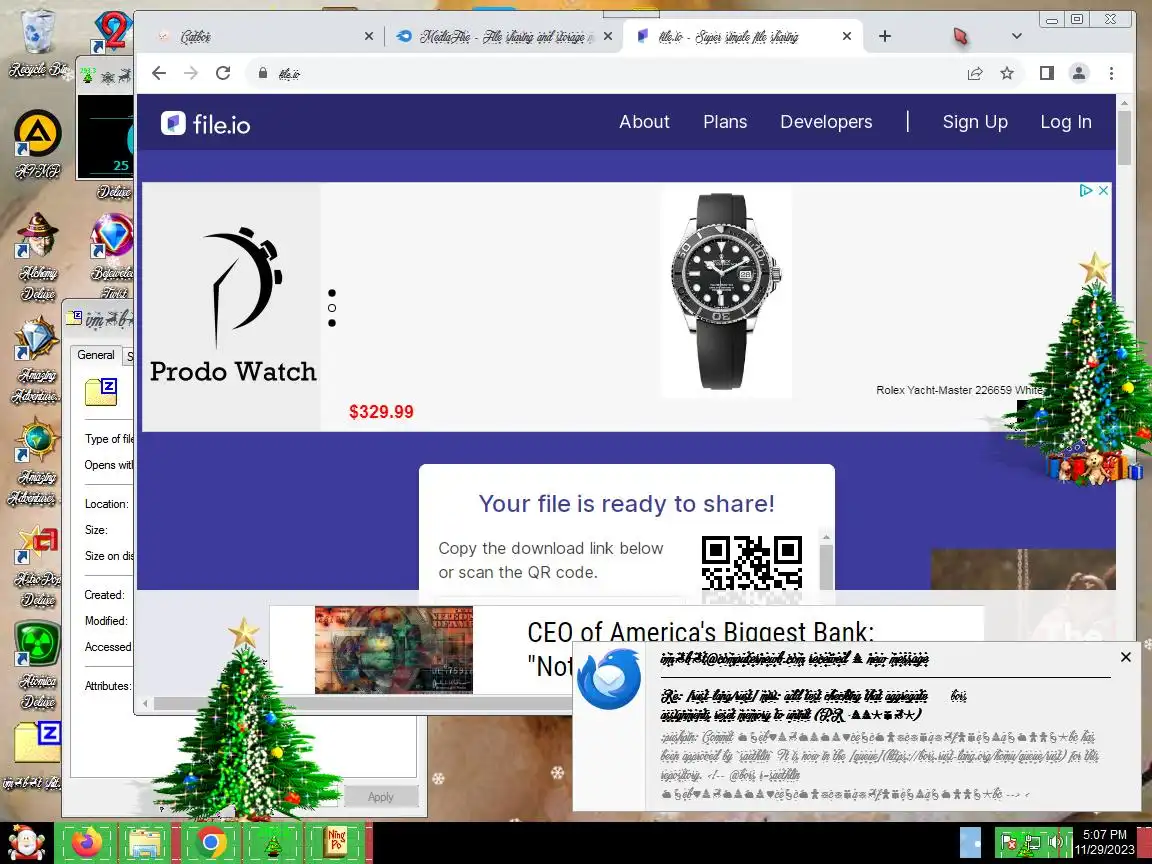The height and width of the screenshot is (864, 1152).
Task: Open Atomica Deluxe desktop icon
Action: pos(37,666)
